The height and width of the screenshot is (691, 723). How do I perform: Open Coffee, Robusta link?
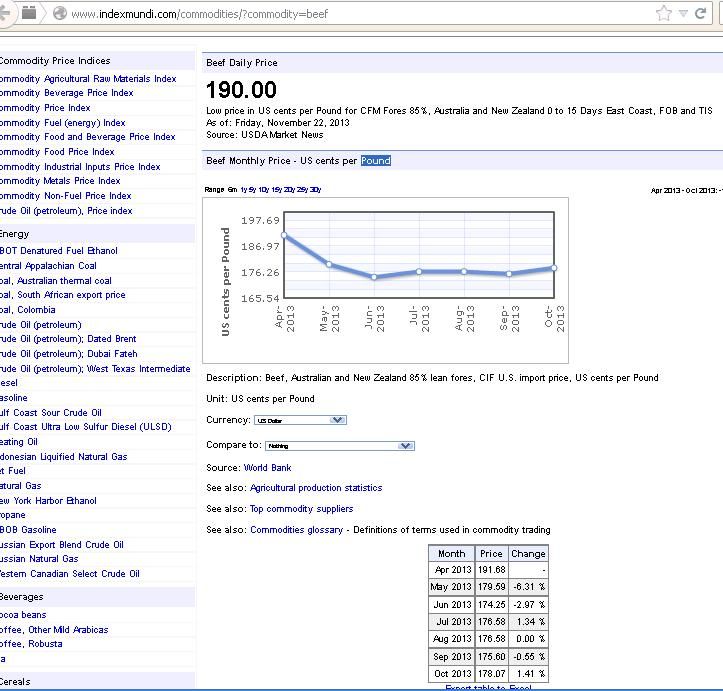click(x=31, y=644)
